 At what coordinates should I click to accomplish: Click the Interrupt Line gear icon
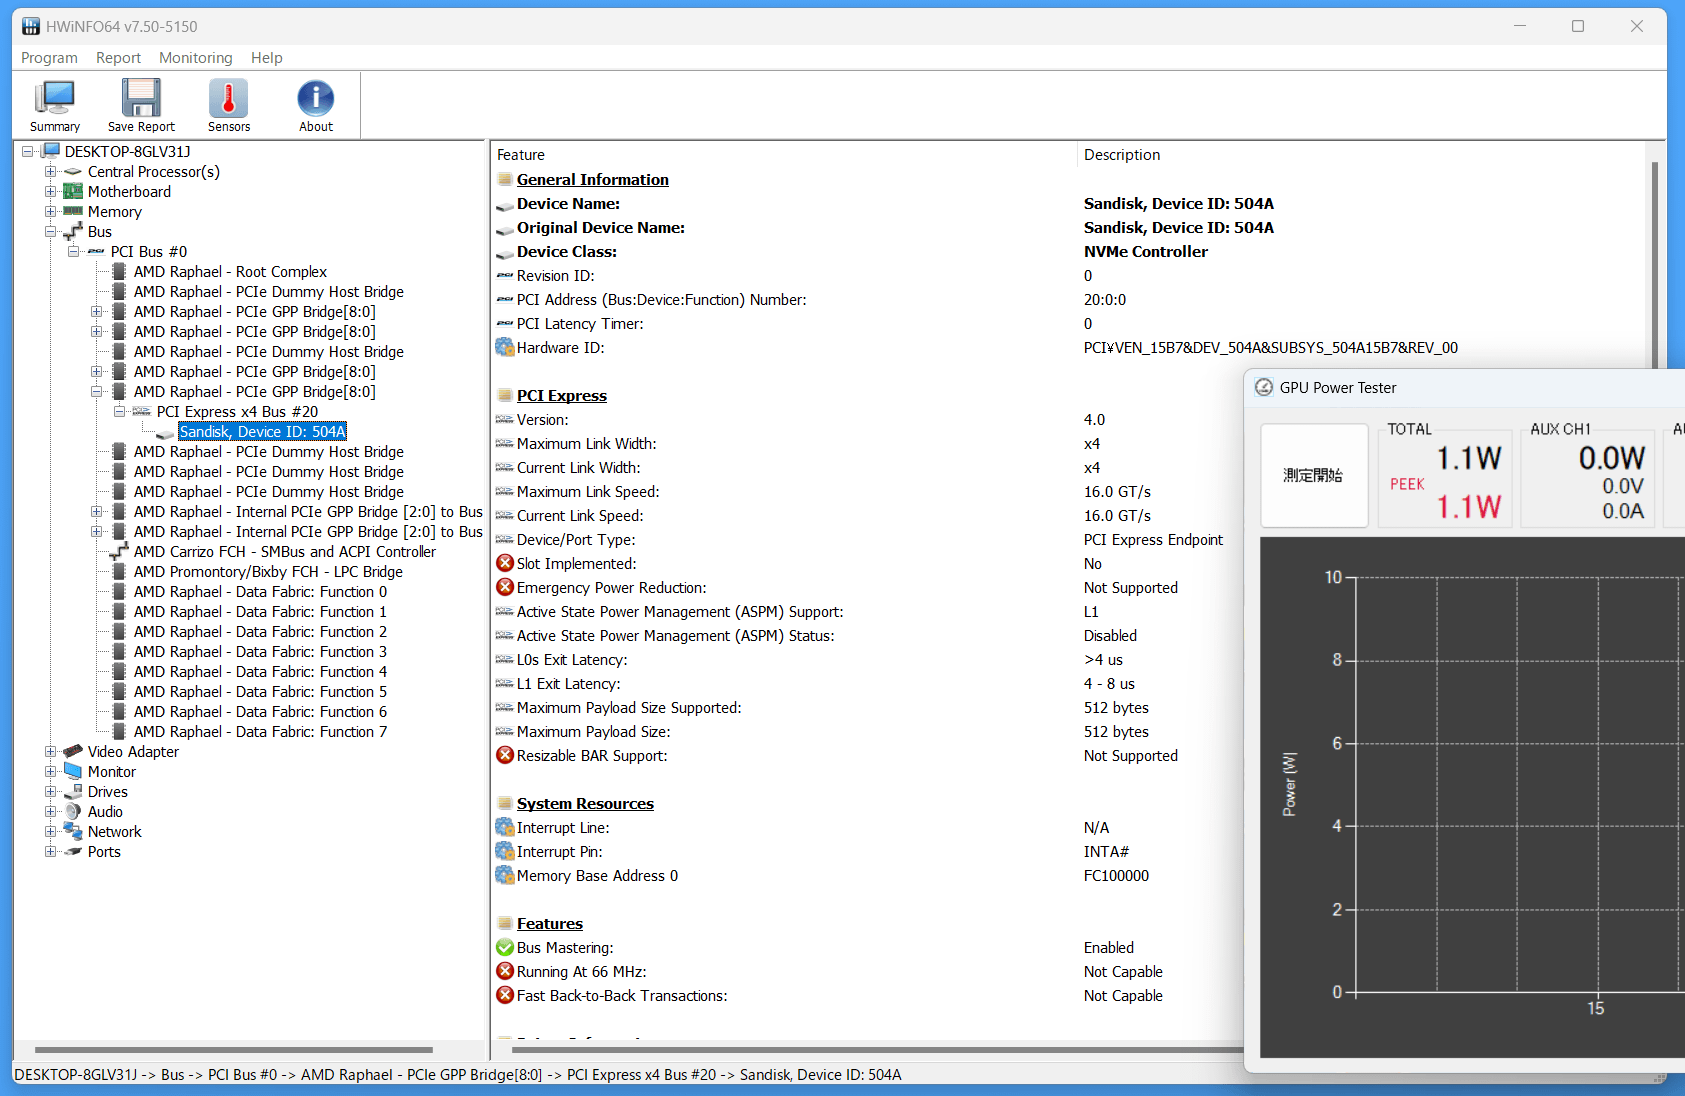pyautogui.click(x=505, y=827)
